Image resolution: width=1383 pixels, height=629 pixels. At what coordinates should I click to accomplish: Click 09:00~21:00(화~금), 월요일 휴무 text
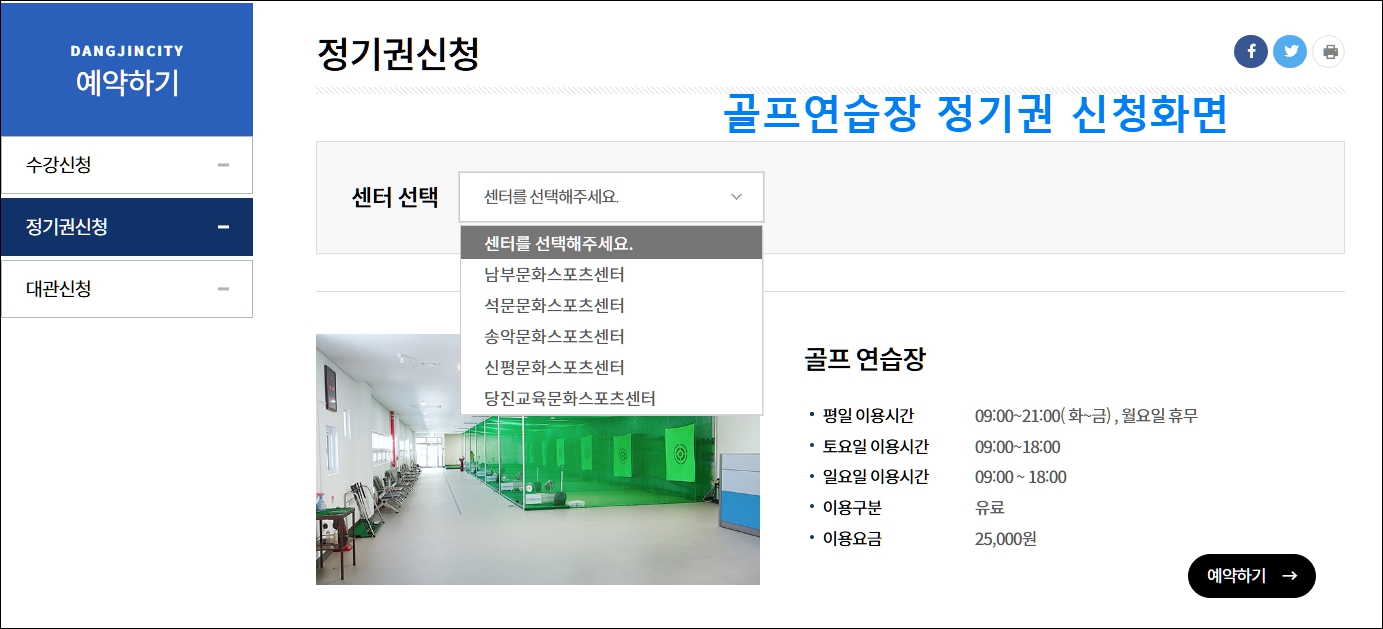[1086, 416]
